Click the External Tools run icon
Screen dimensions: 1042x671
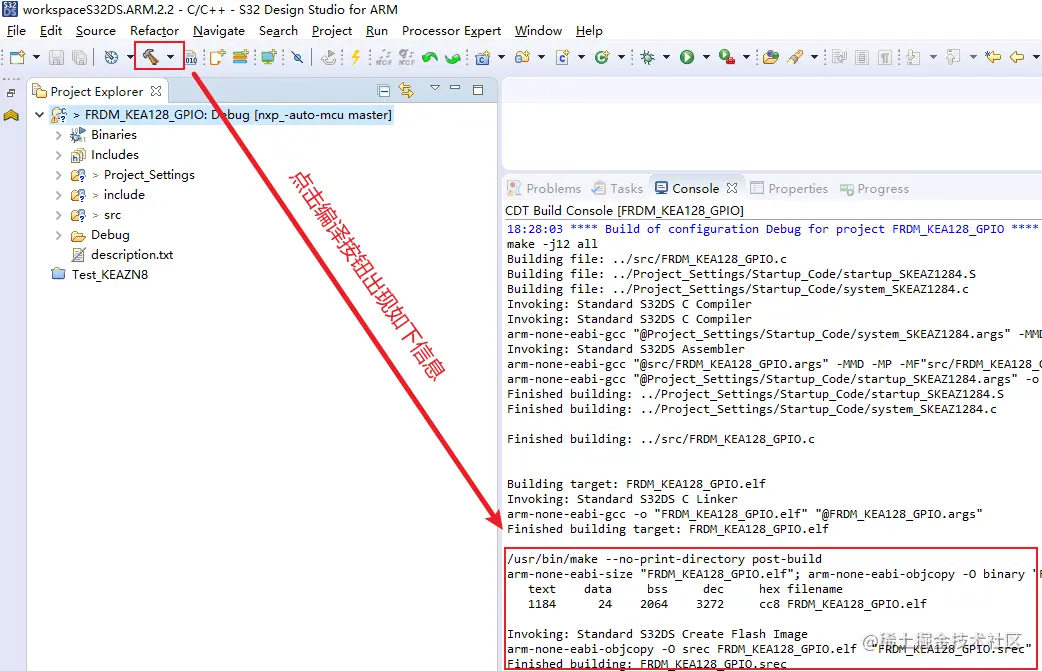[727, 57]
